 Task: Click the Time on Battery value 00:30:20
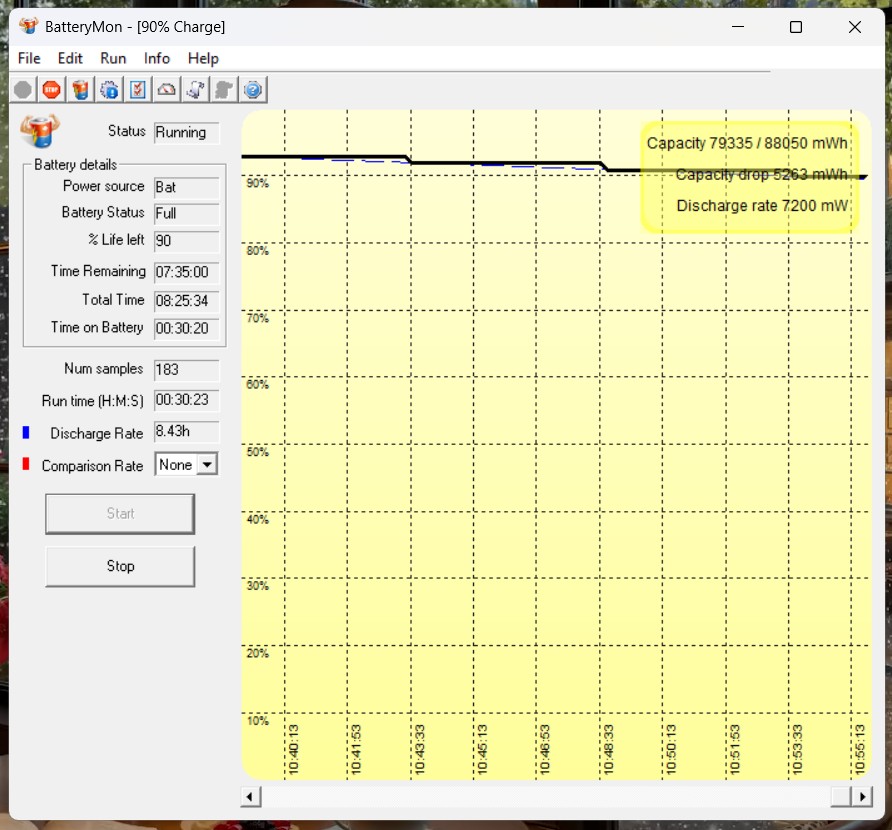point(187,328)
